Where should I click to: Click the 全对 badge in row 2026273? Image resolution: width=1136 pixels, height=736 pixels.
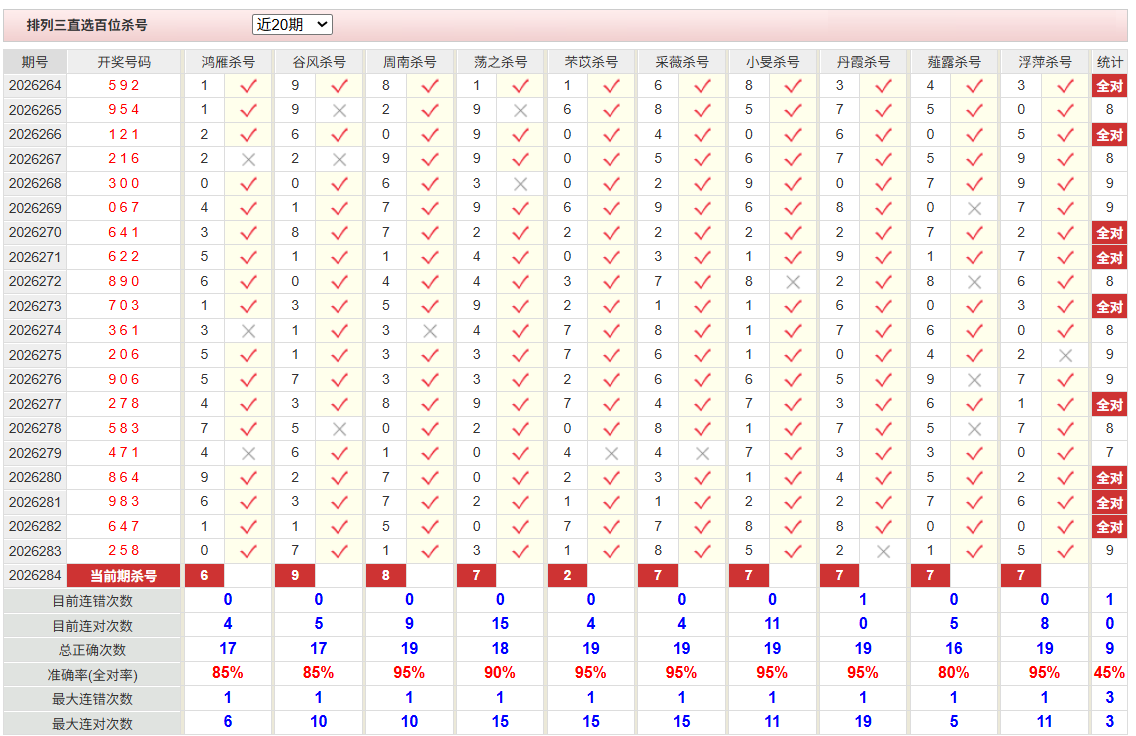point(1109,306)
